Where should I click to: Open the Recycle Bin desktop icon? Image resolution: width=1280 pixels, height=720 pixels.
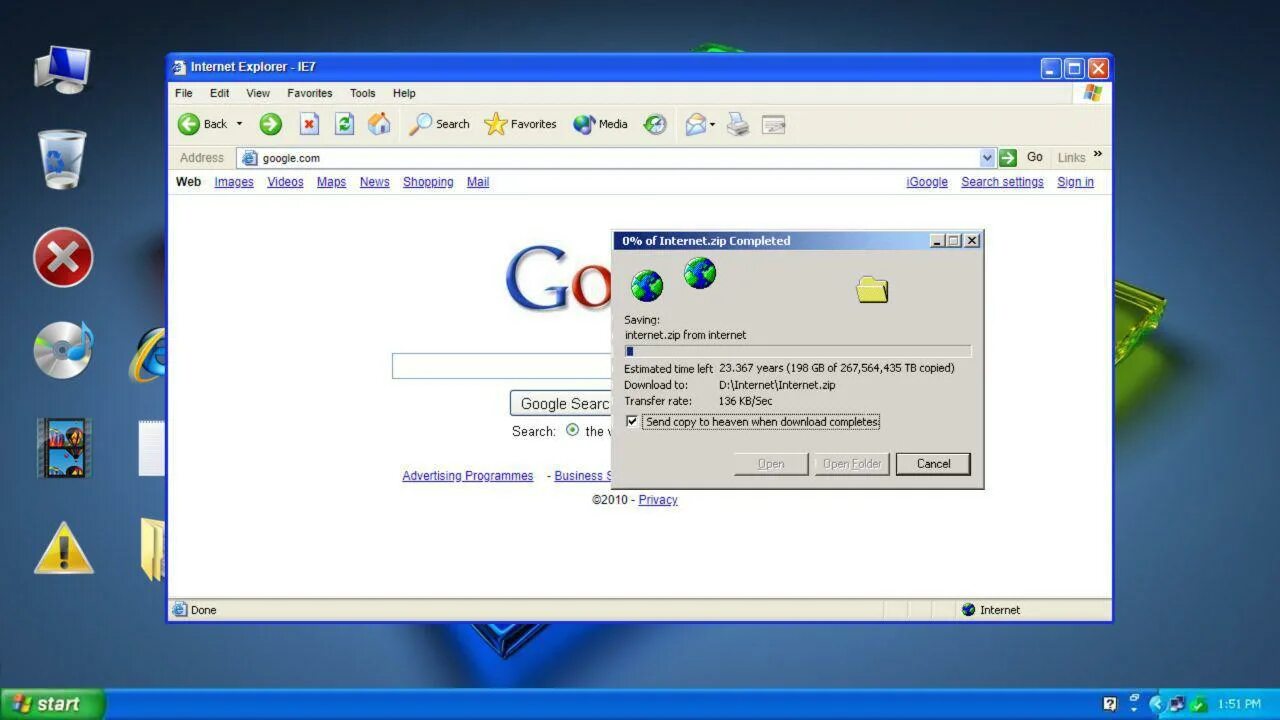62,159
